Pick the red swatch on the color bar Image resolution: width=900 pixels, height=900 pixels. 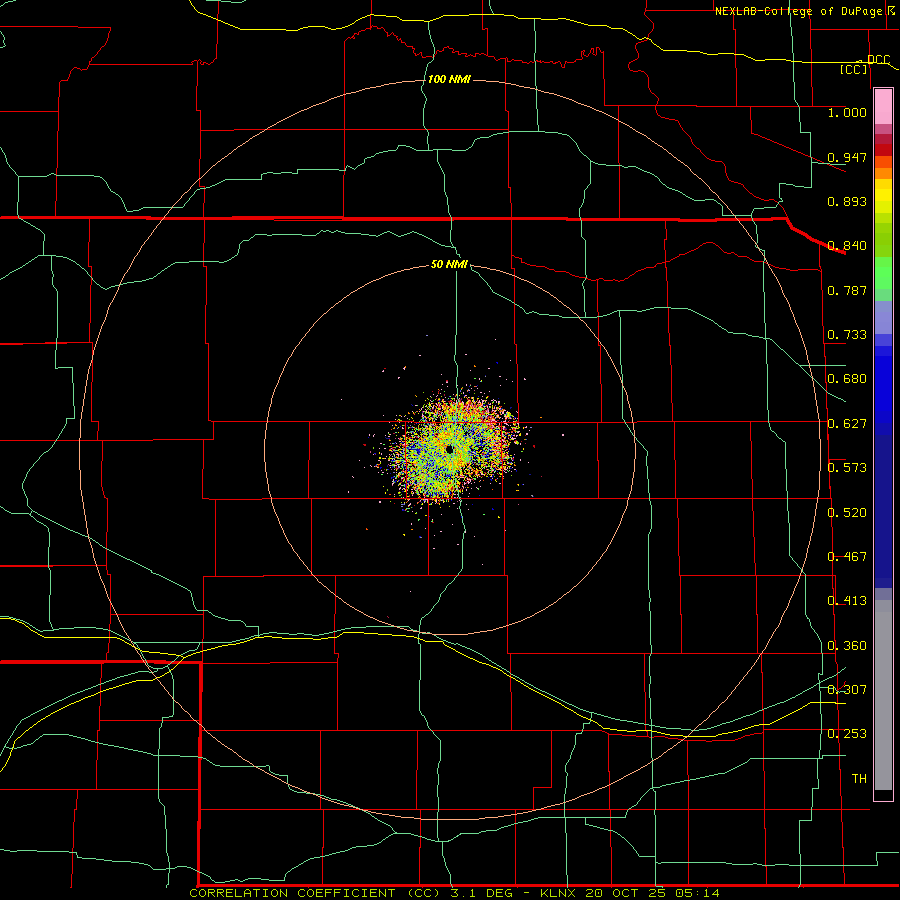tap(883, 150)
